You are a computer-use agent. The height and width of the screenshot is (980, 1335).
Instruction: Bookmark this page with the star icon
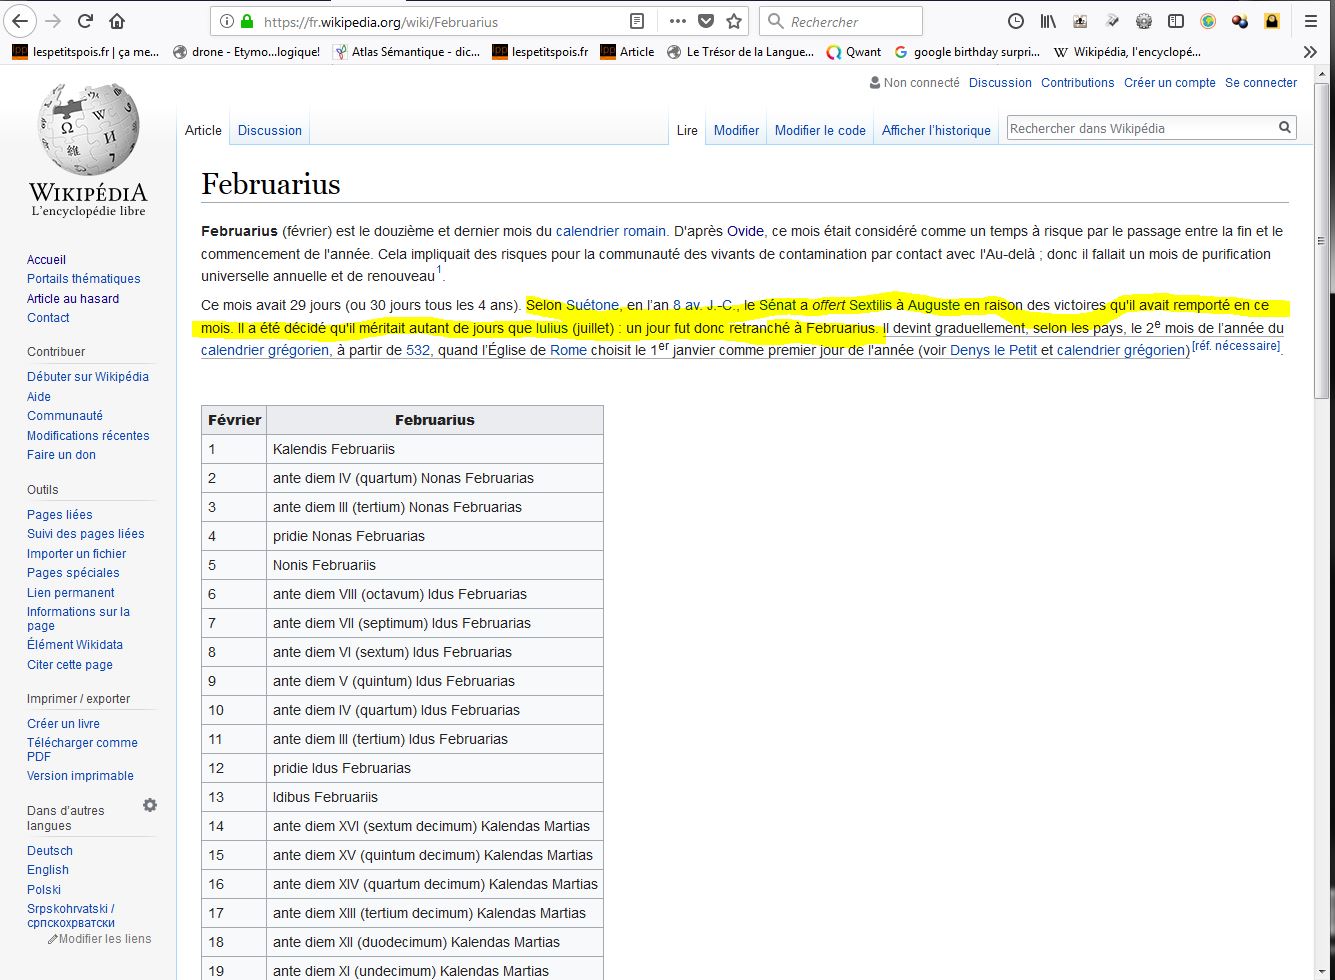(x=734, y=21)
